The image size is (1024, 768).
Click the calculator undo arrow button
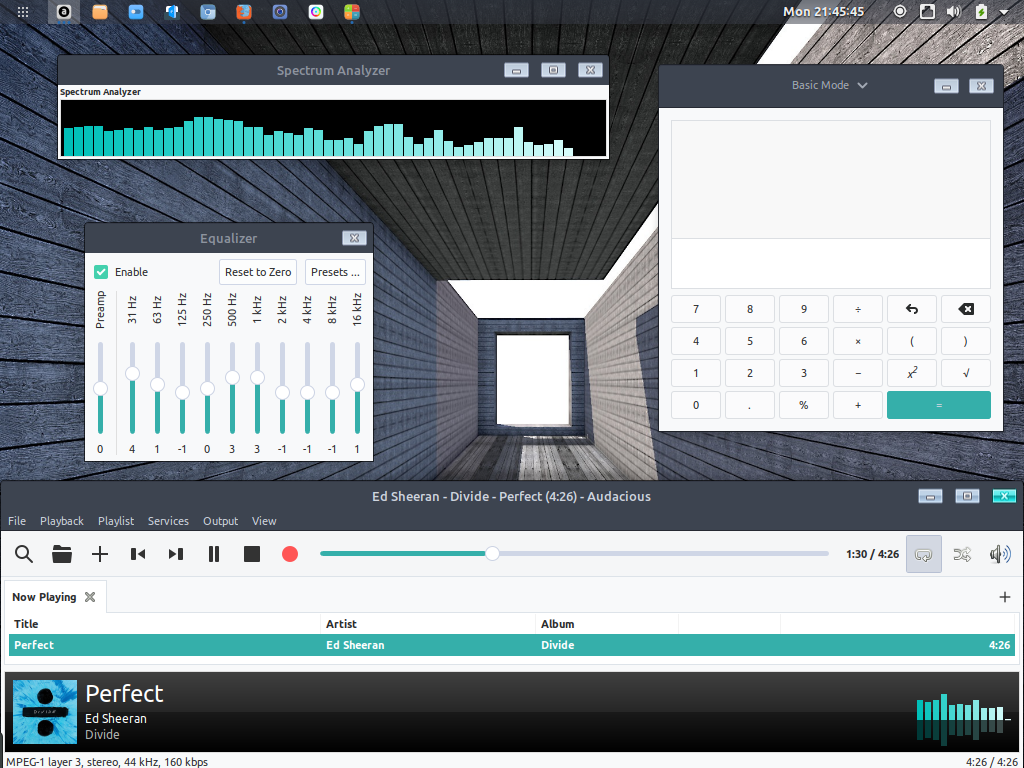912,309
